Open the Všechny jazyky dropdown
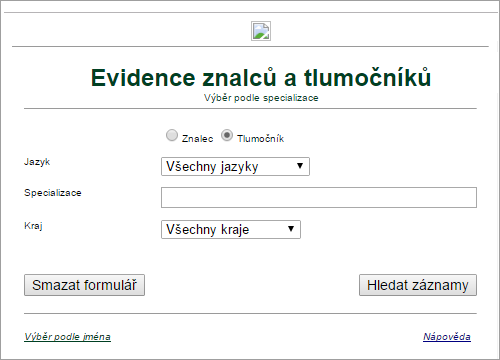The image size is (500, 360). 235,167
